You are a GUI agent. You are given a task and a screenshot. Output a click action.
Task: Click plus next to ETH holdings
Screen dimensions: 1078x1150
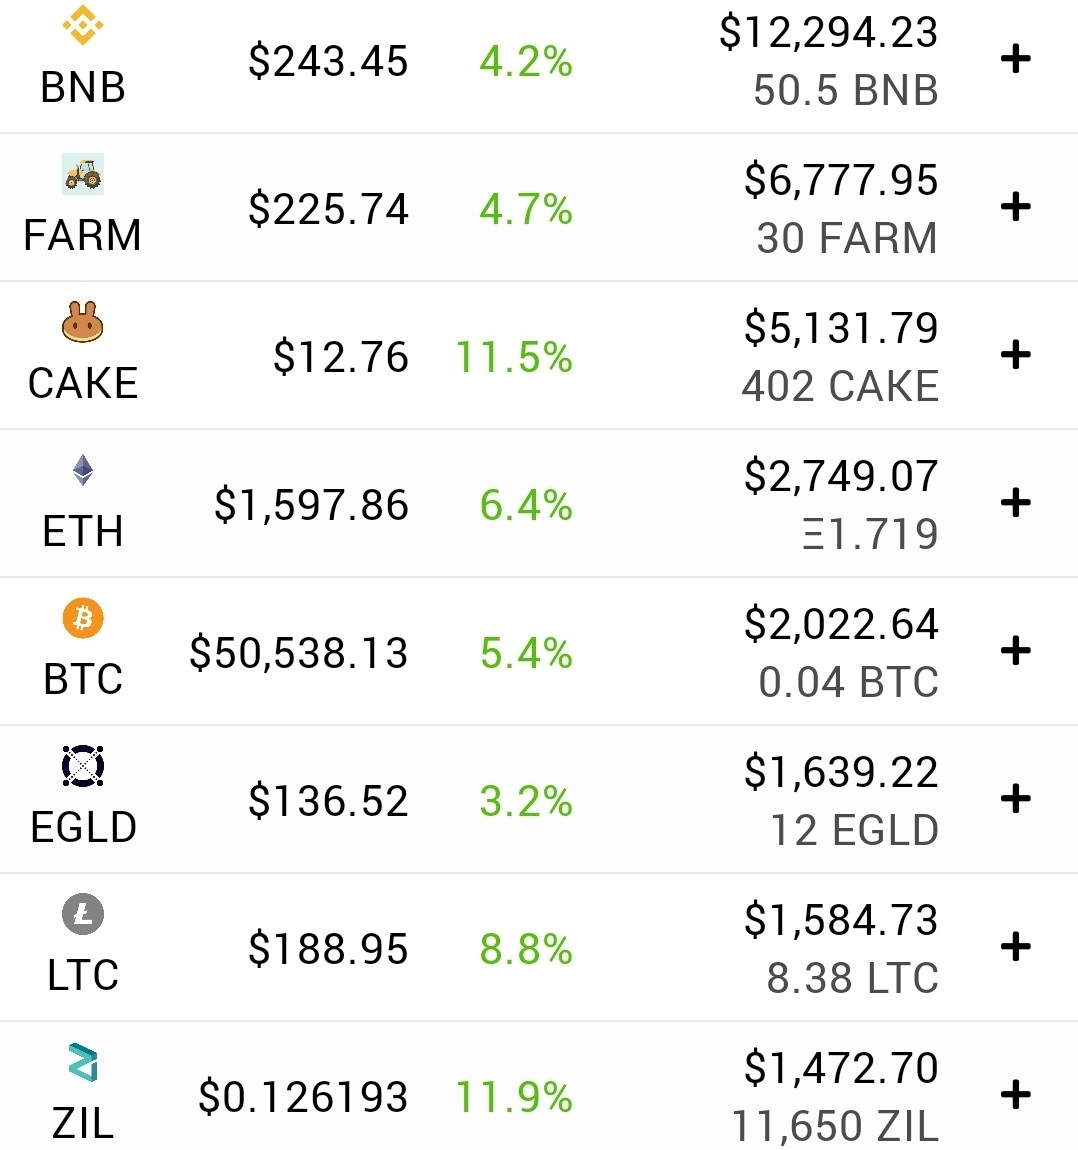click(x=1016, y=503)
